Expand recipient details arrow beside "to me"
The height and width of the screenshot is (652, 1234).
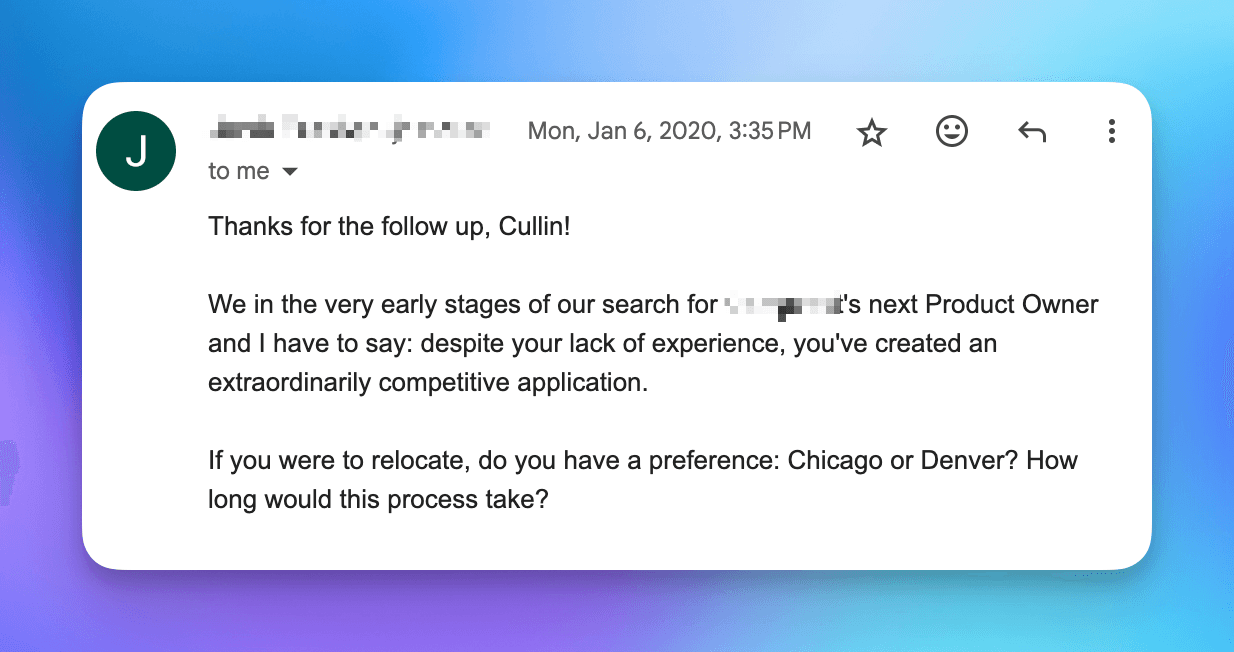point(290,172)
